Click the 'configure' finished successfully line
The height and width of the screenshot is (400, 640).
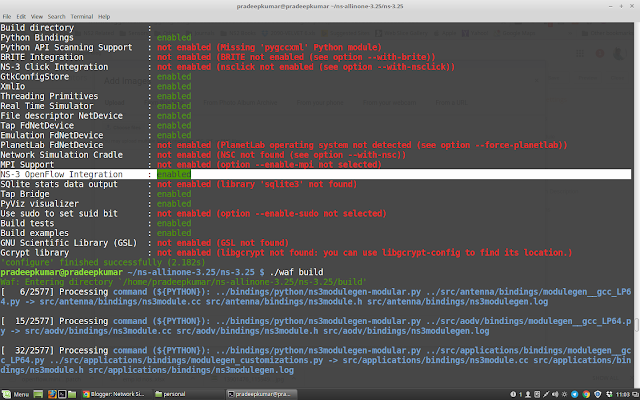[103, 262]
